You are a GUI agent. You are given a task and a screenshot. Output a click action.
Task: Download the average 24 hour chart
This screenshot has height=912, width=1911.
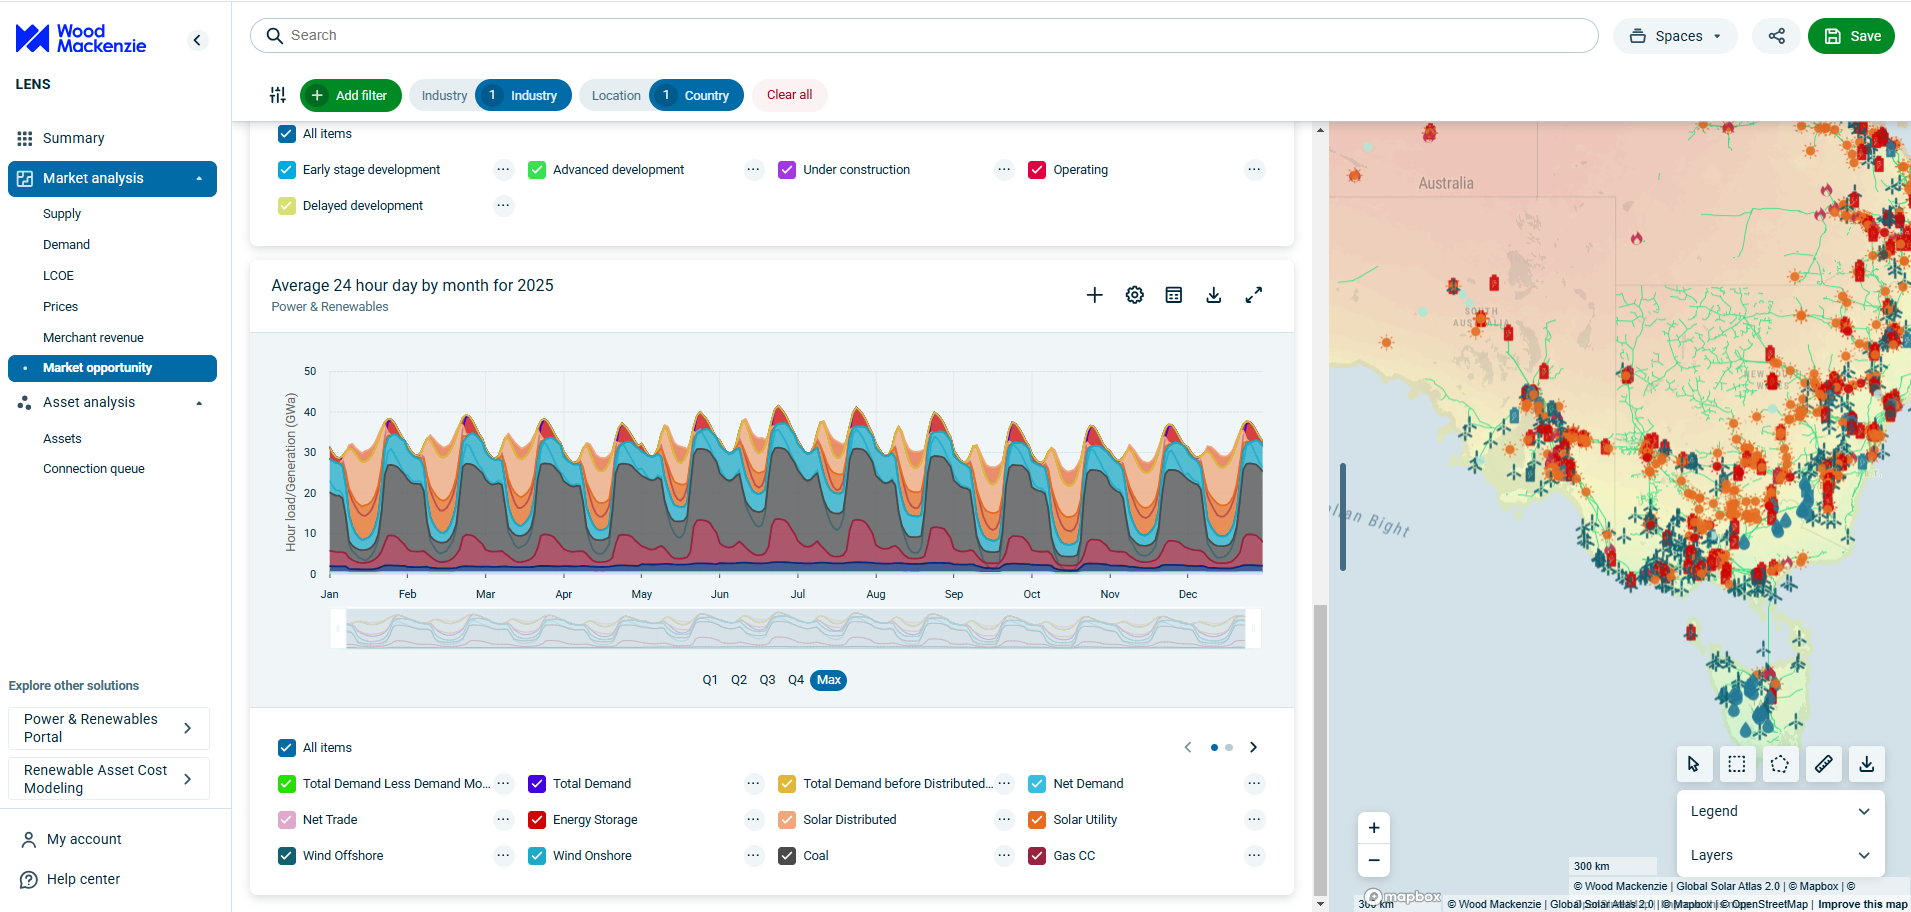(x=1213, y=294)
